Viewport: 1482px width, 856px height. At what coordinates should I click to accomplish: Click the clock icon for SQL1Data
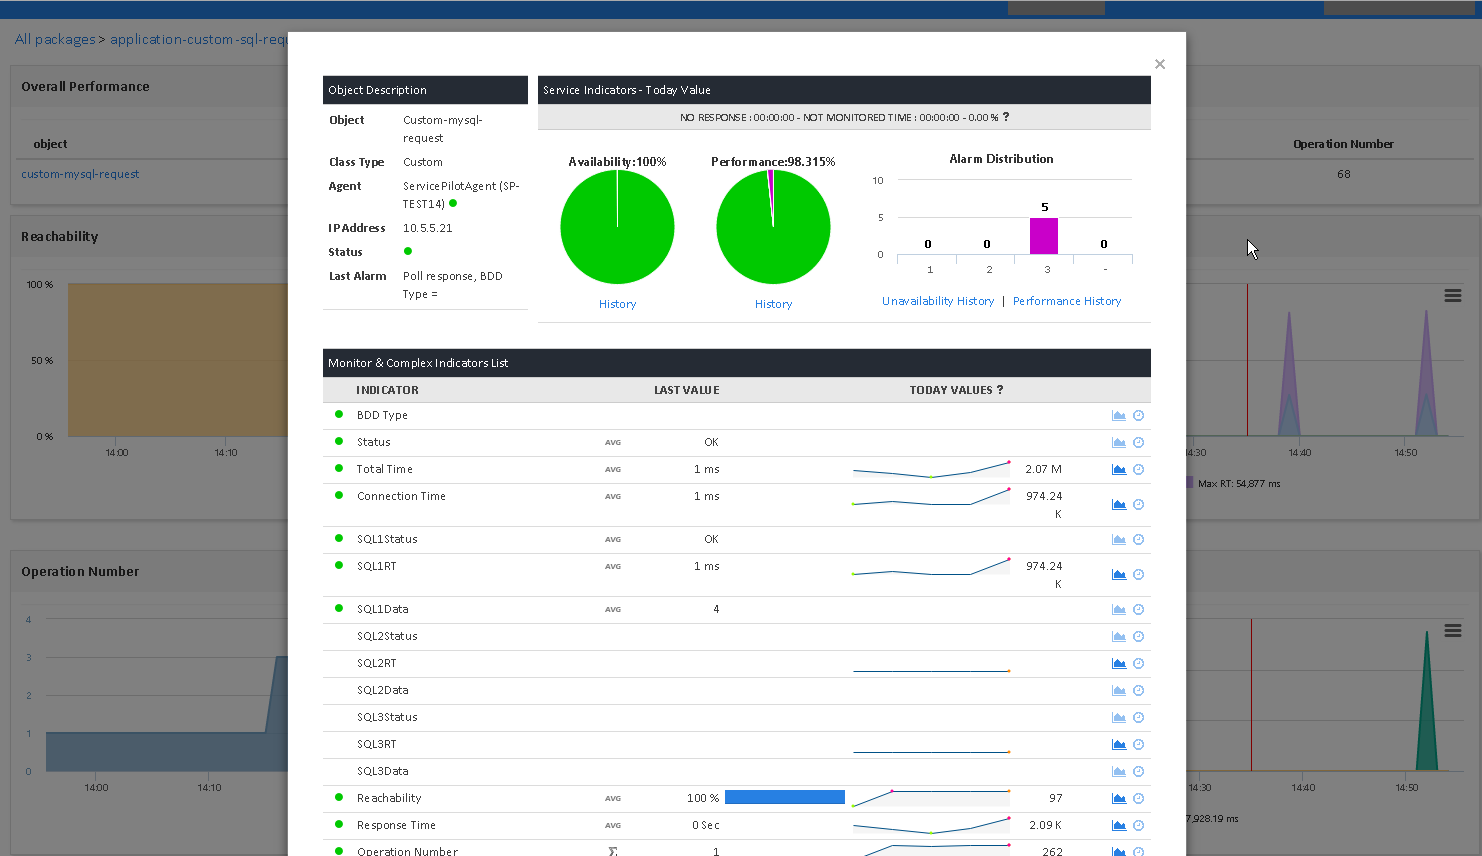pyautogui.click(x=1138, y=610)
